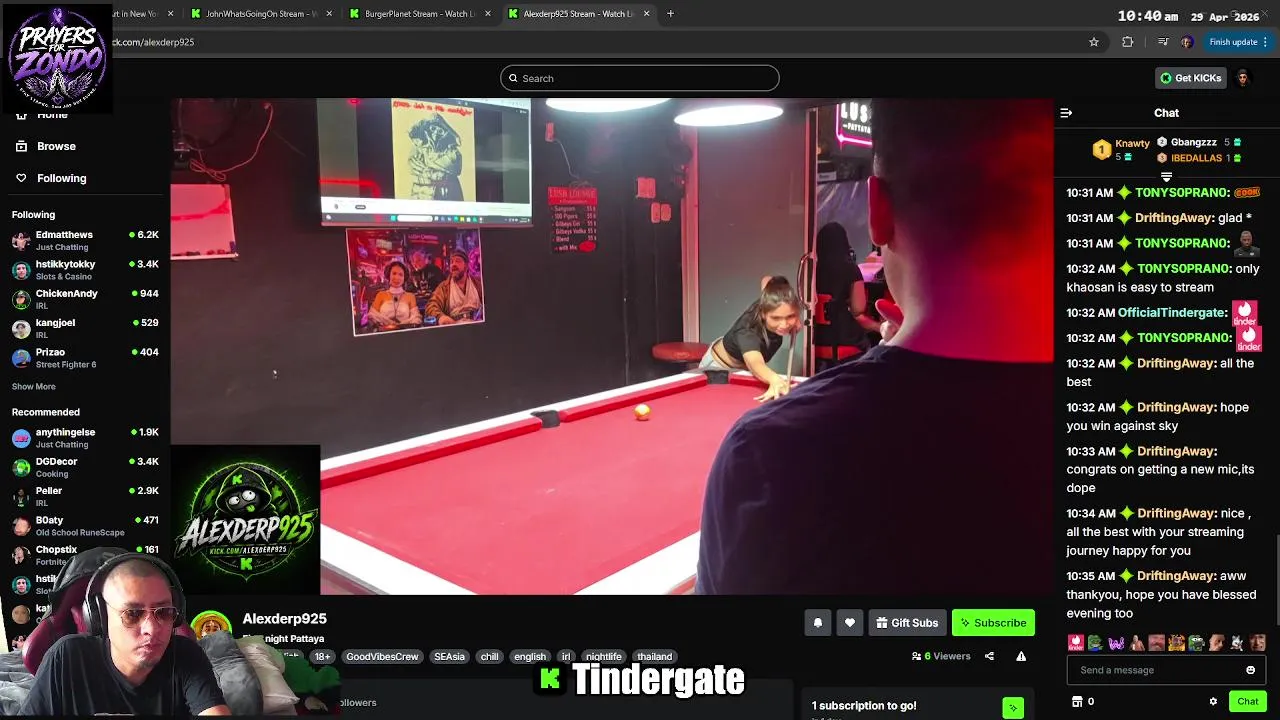Select the english tag
Image resolution: width=1280 pixels, height=720 pixels.
[530, 657]
